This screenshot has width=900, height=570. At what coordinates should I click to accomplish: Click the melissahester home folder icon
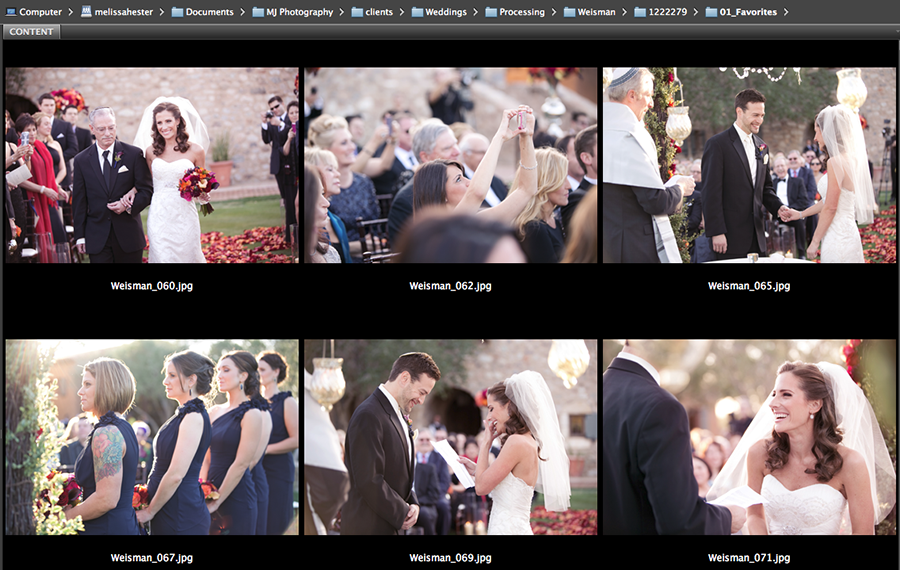tap(88, 12)
